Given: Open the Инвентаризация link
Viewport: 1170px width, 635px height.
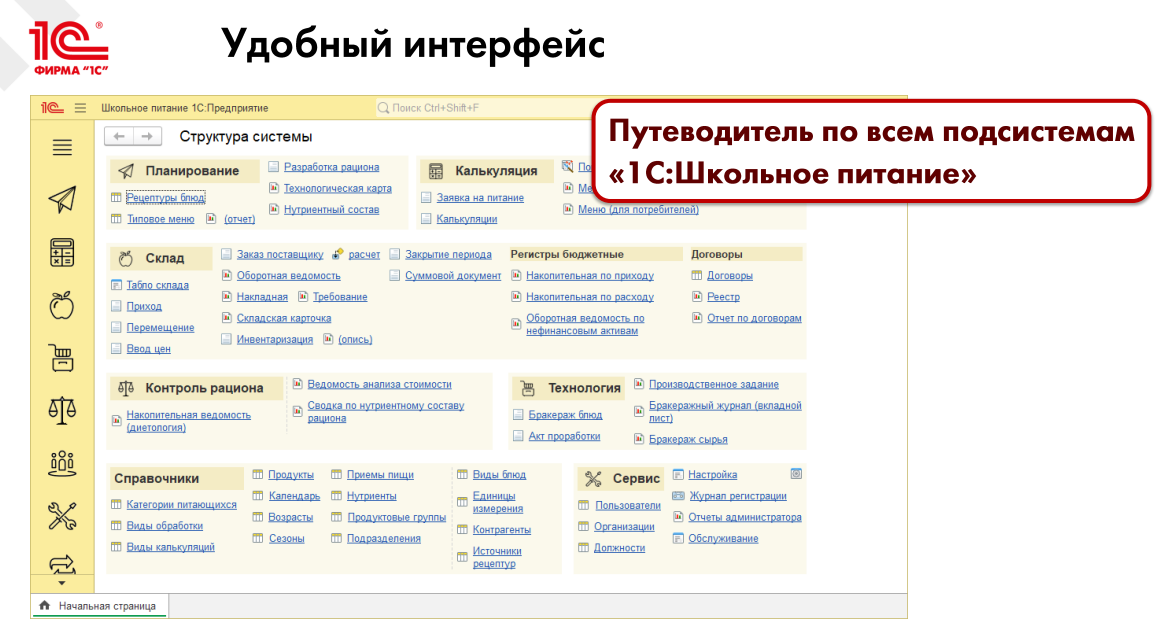Looking at the screenshot, I should pos(275,340).
